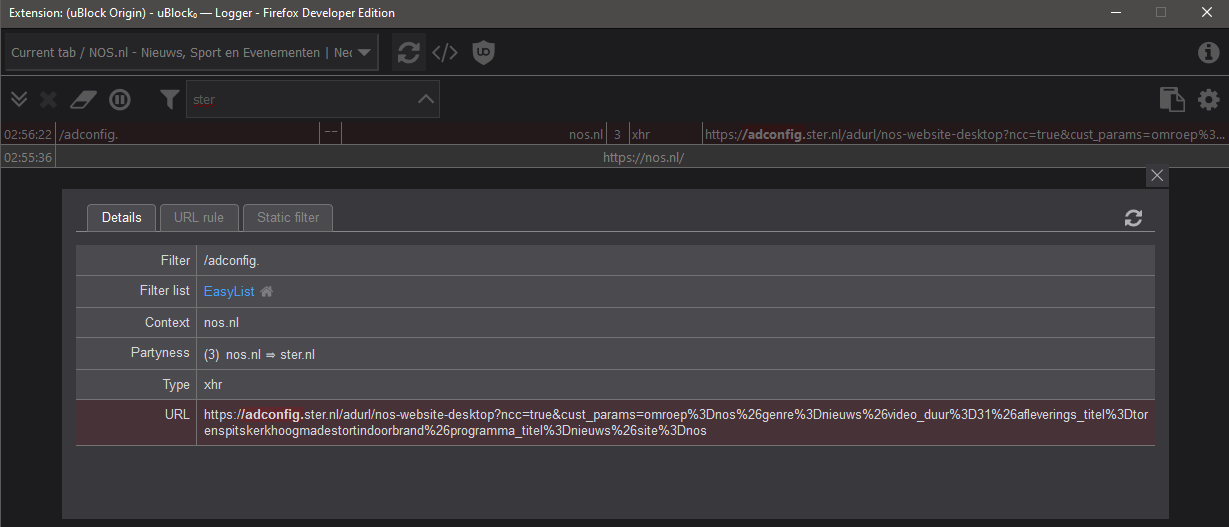Open the uBlock shield popup panel

click(x=484, y=52)
